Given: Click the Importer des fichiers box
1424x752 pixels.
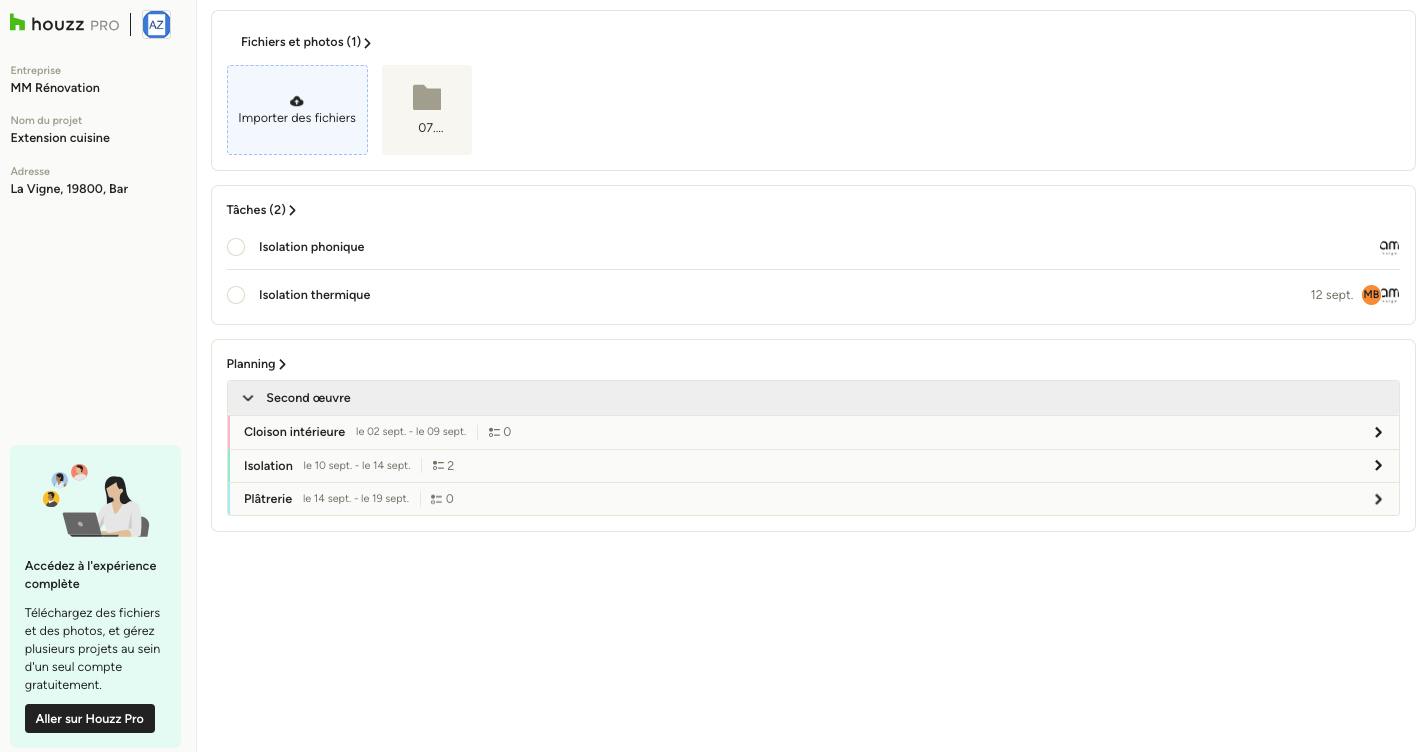Looking at the screenshot, I should (x=297, y=110).
